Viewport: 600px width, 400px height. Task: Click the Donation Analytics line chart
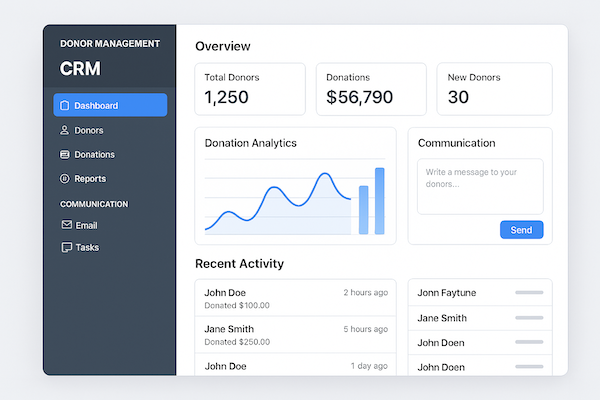[278, 204]
